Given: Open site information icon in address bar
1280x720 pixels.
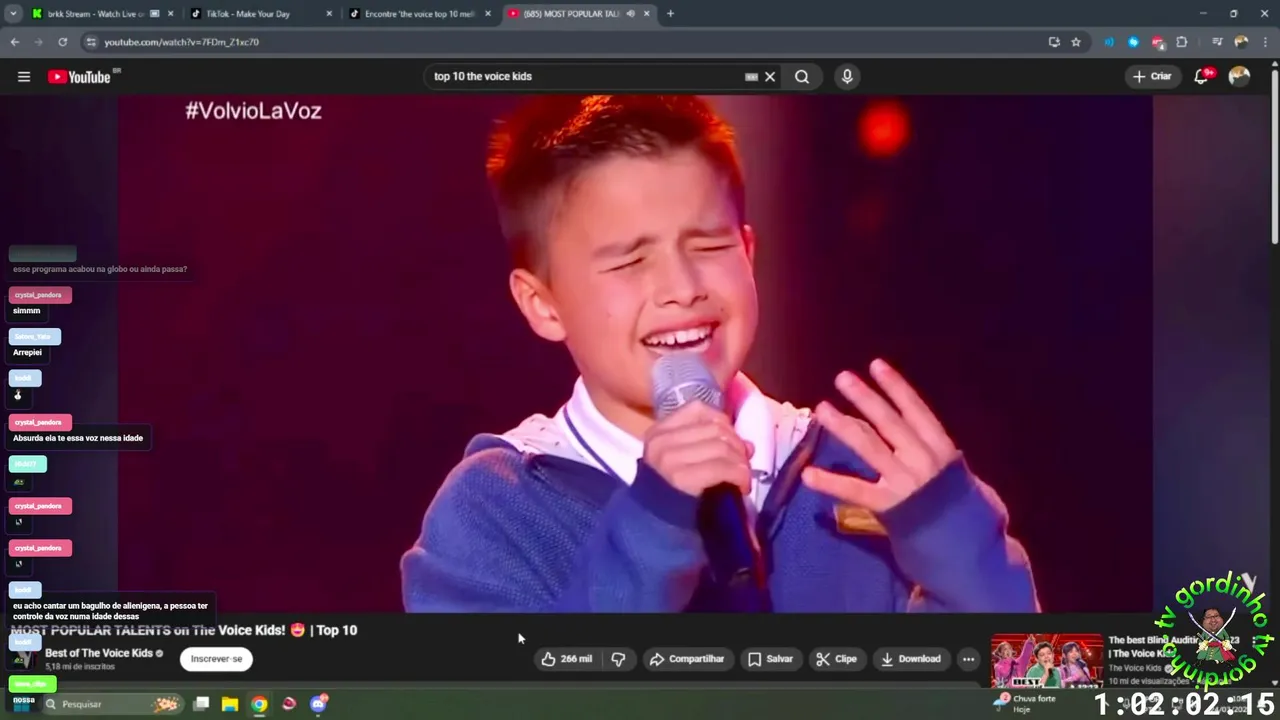Looking at the screenshot, I should (x=91, y=42).
